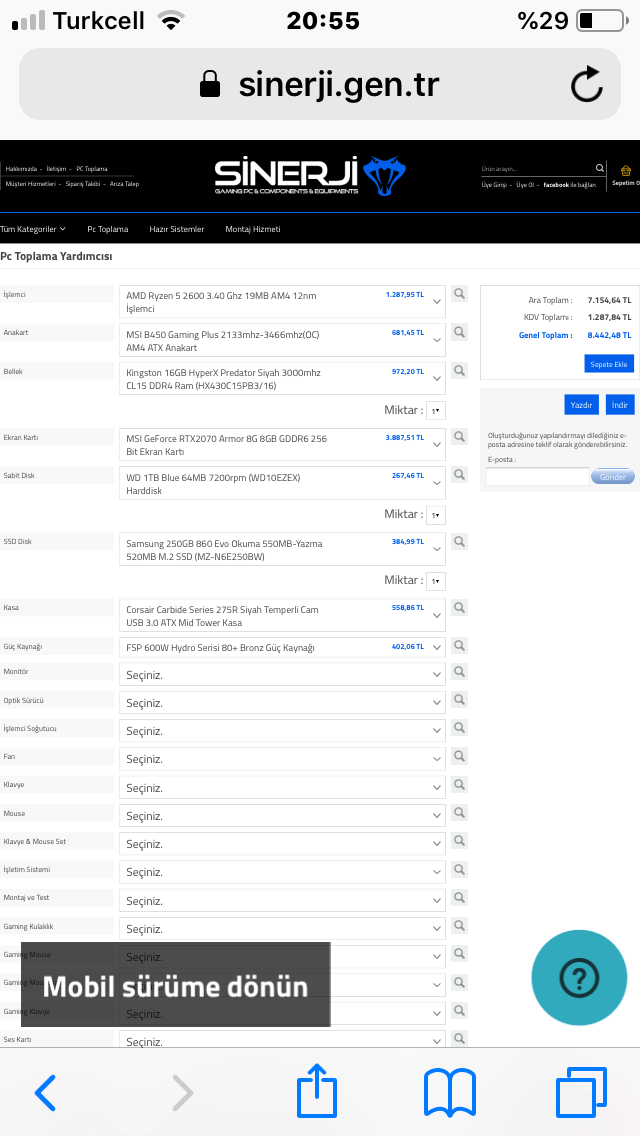Open Arıza Talep link
This screenshot has height=1136, width=640.
point(124,184)
